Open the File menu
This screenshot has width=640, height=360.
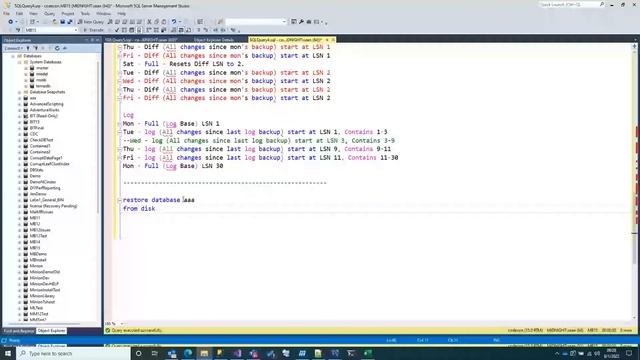tap(7, 13)
